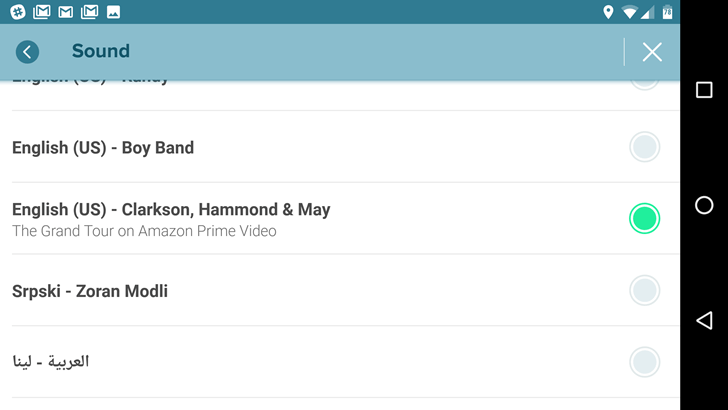Go back using the header arrow icon
The image size is (728, 410).
[x=27, y=52]
